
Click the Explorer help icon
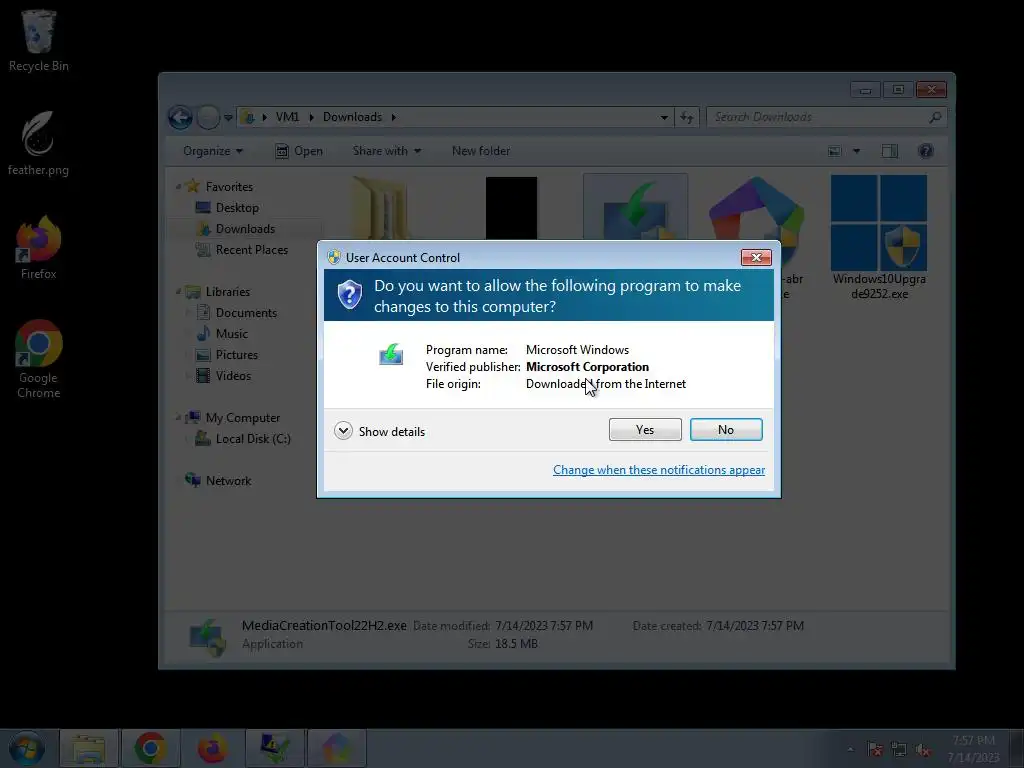[925, 151]
